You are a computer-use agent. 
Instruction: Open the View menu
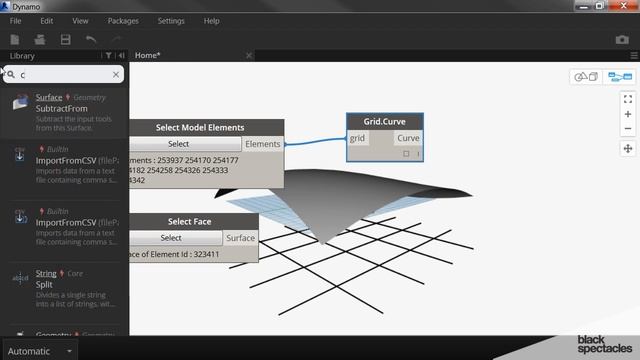tap(80, 21)
